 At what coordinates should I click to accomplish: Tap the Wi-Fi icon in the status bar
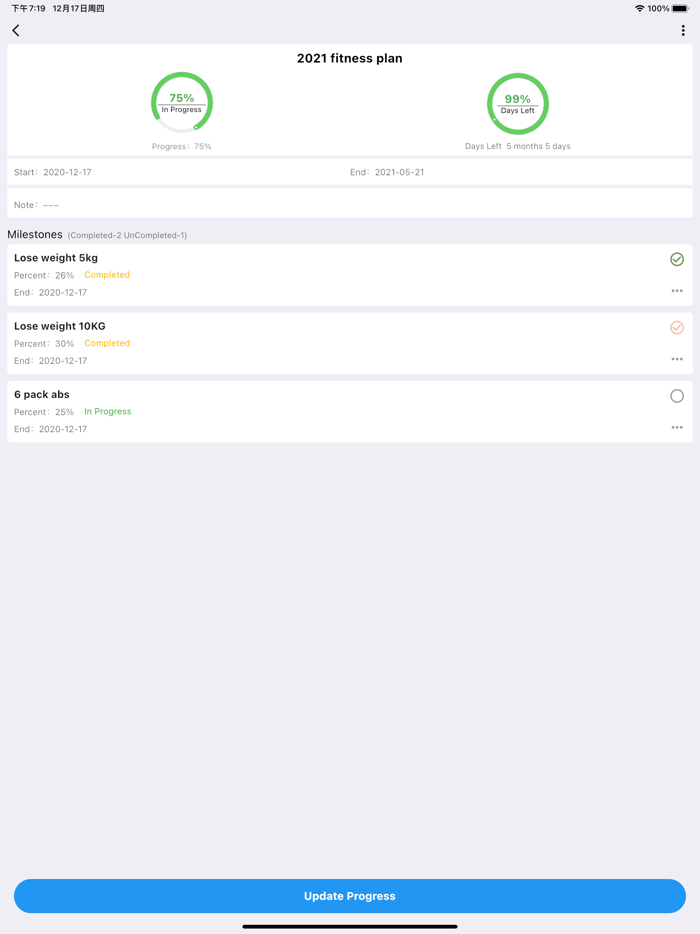[x=639, y=8]
